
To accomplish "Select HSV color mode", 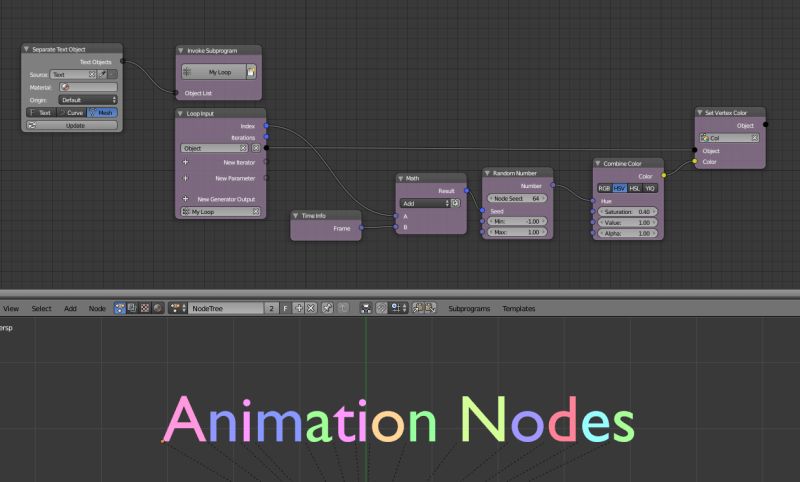I will click(x=619, y=188).
